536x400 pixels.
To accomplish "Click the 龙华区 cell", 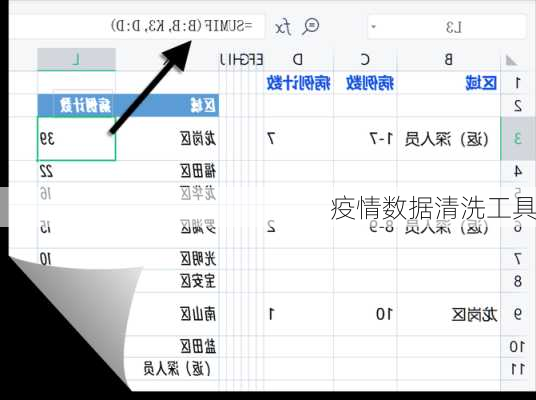I will click(x=168, y=194).
